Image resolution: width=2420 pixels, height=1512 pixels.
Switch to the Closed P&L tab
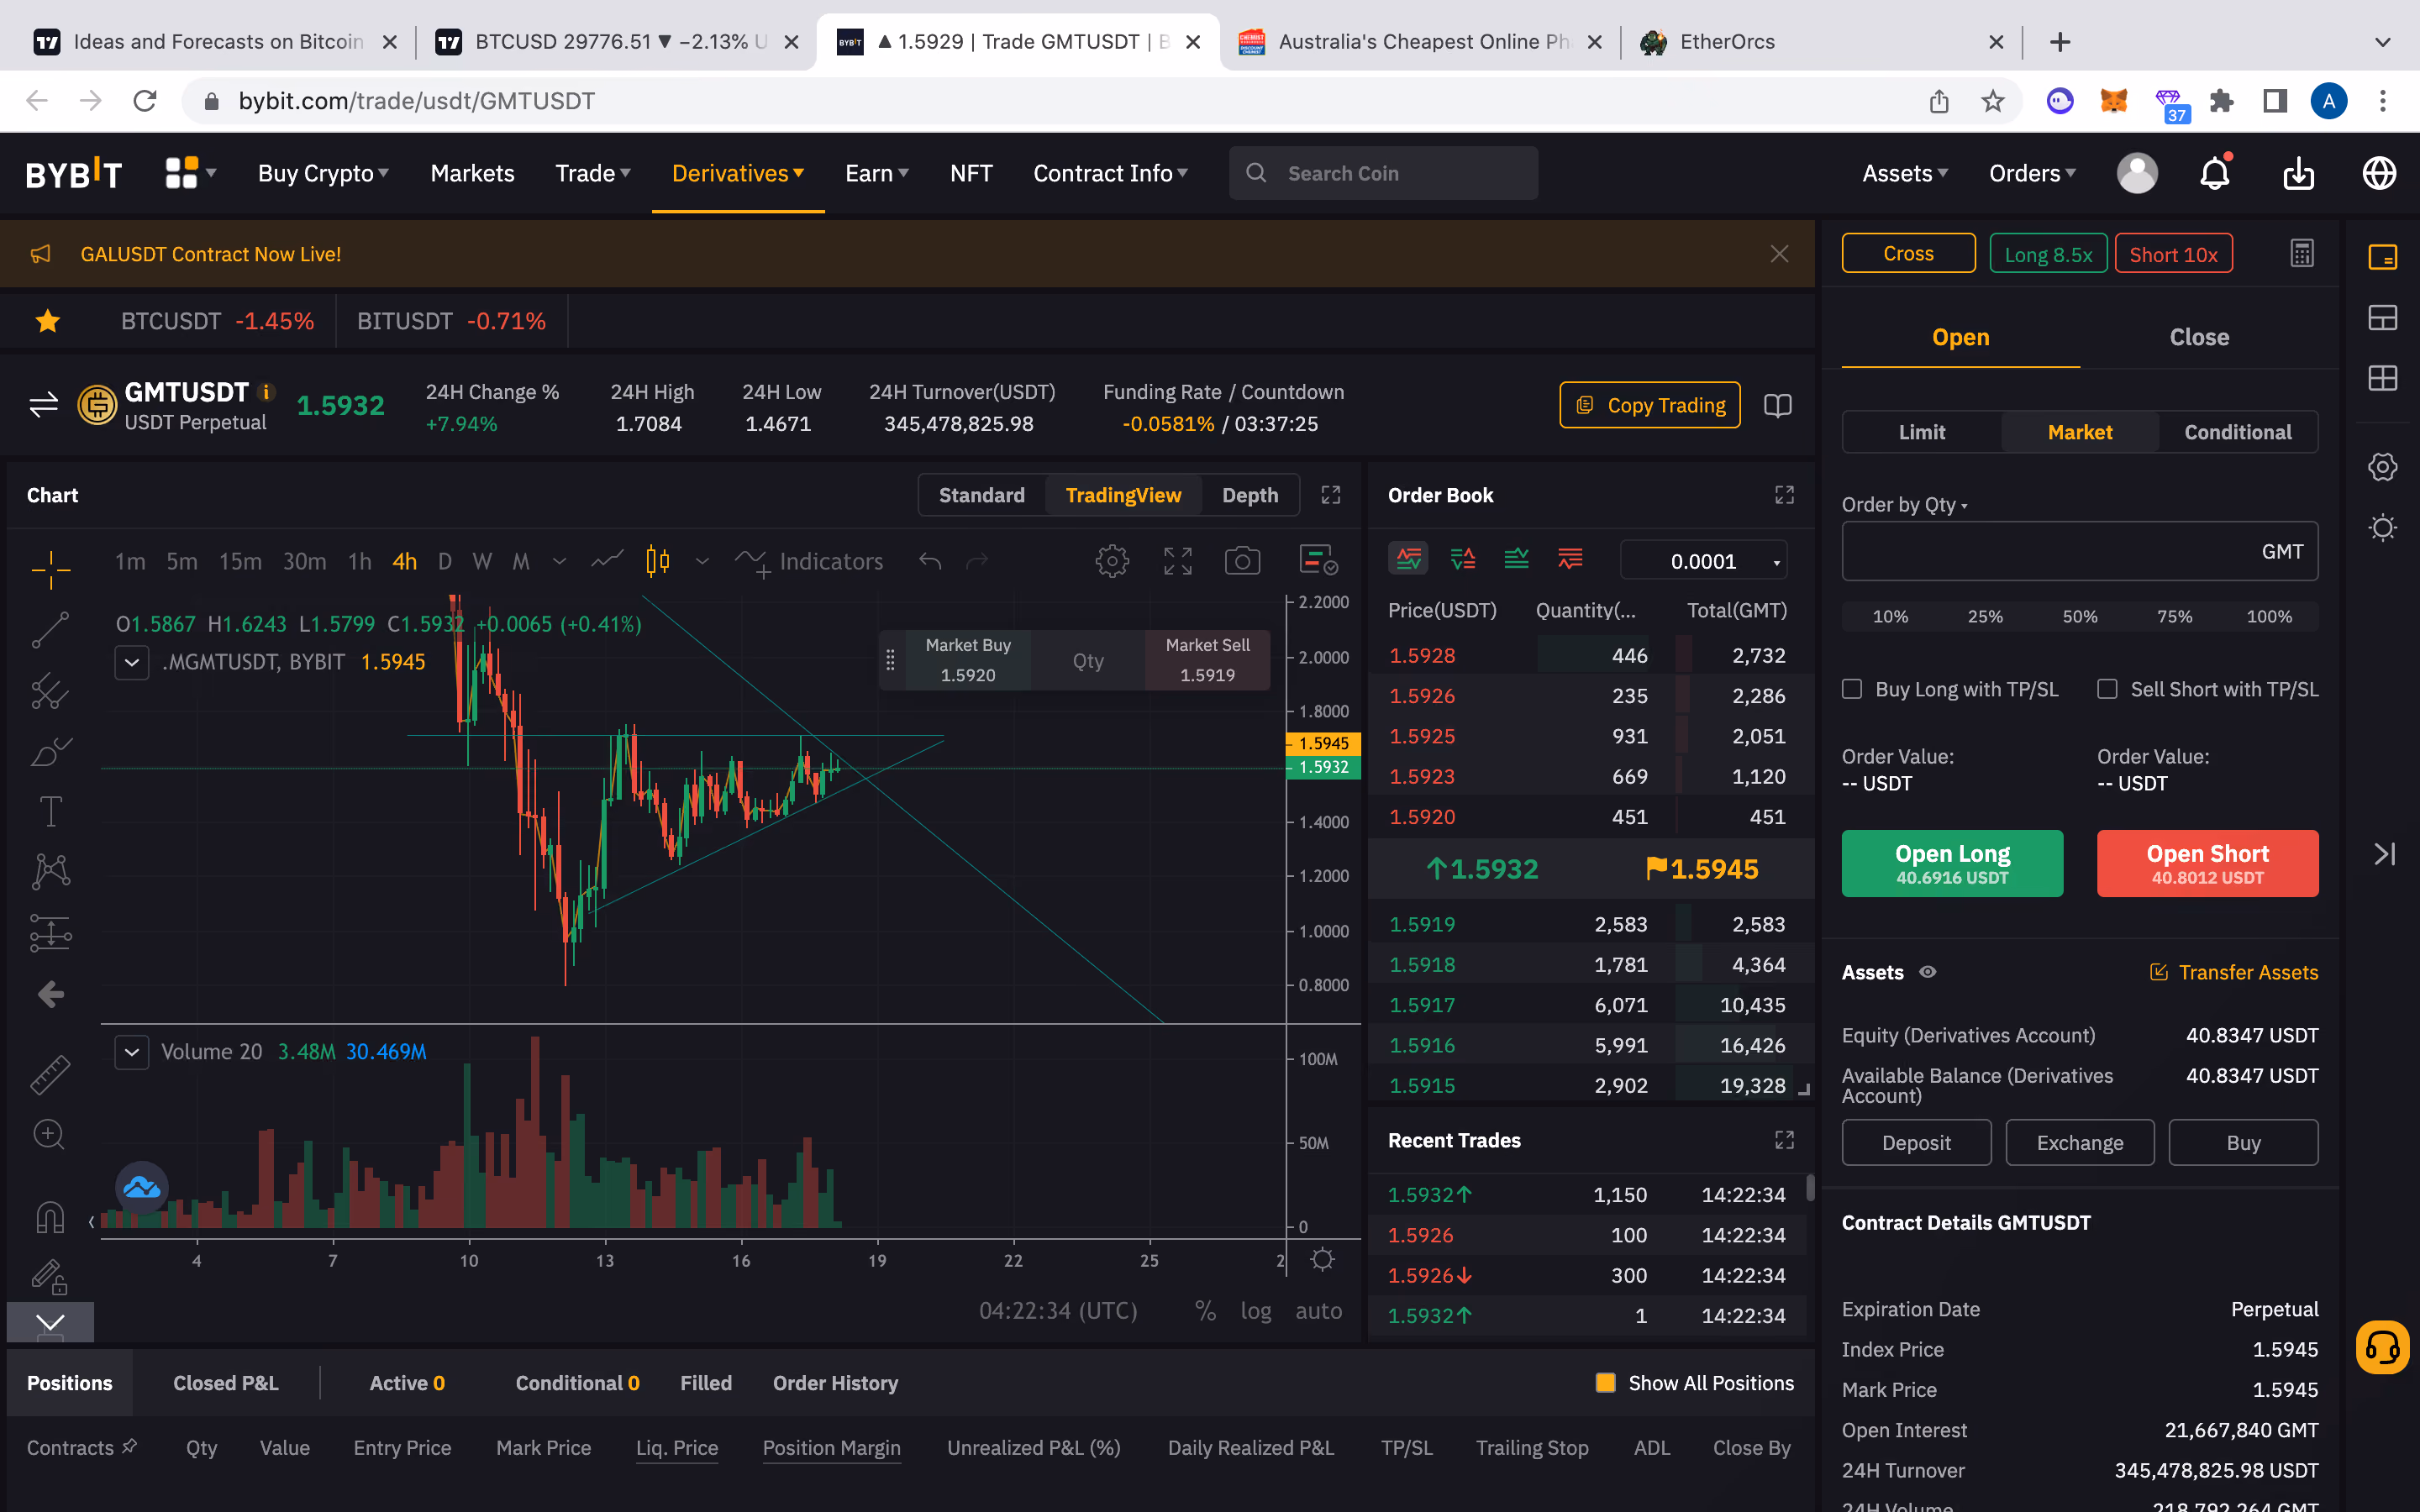pos(226,1383)
